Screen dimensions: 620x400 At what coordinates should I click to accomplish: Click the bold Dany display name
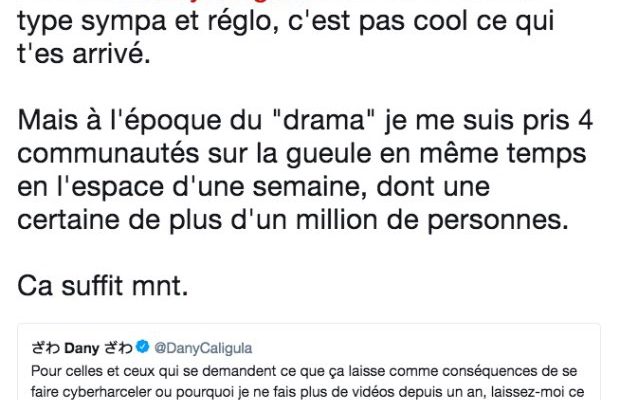[x=82, y=348]
